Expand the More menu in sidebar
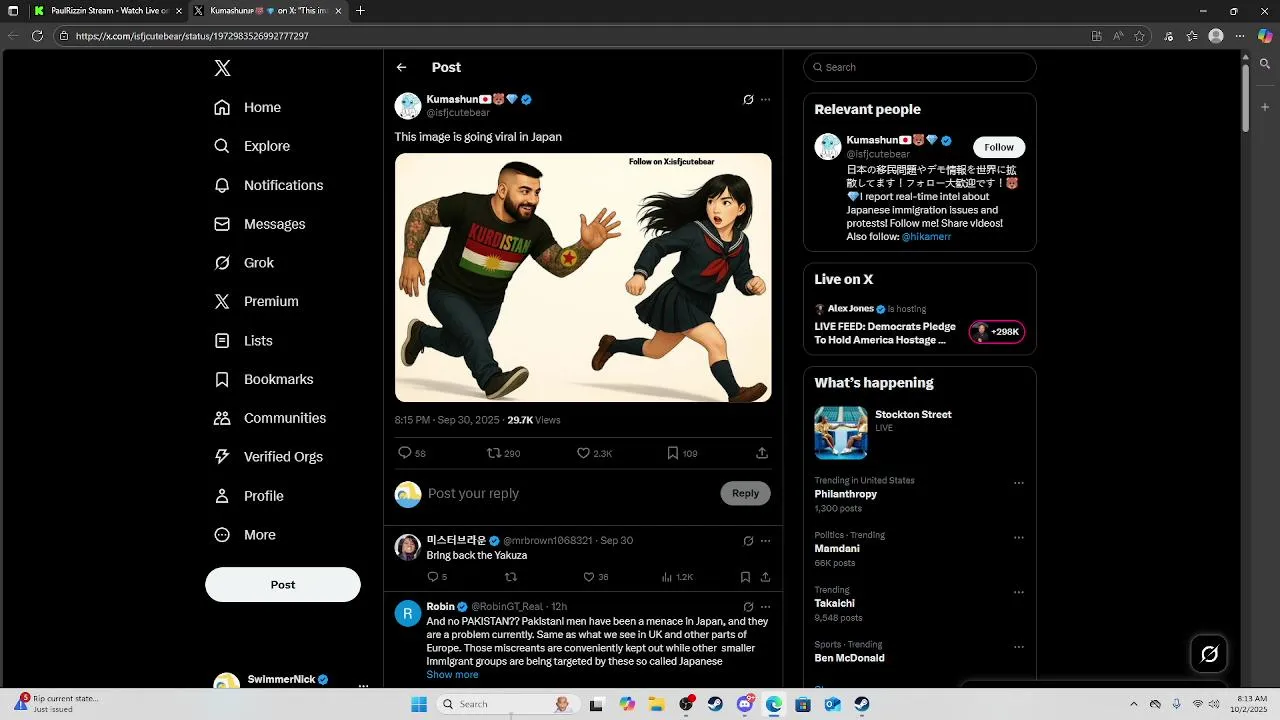The image size is (1280, 720). pyautogui.click(x=245, y=535)
